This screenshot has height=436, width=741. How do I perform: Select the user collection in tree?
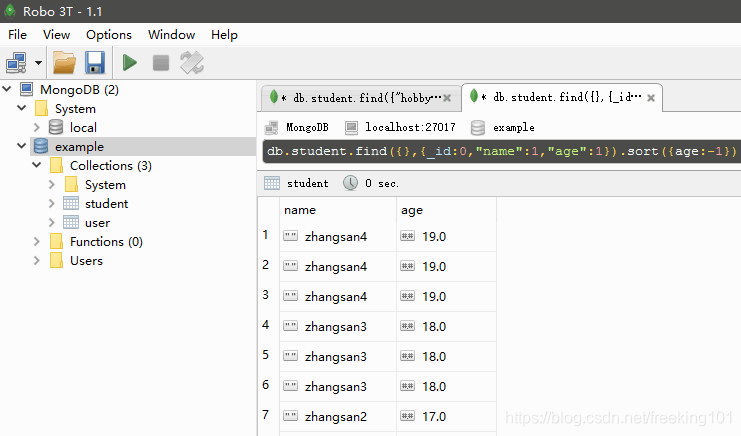[x=97, y=223]
